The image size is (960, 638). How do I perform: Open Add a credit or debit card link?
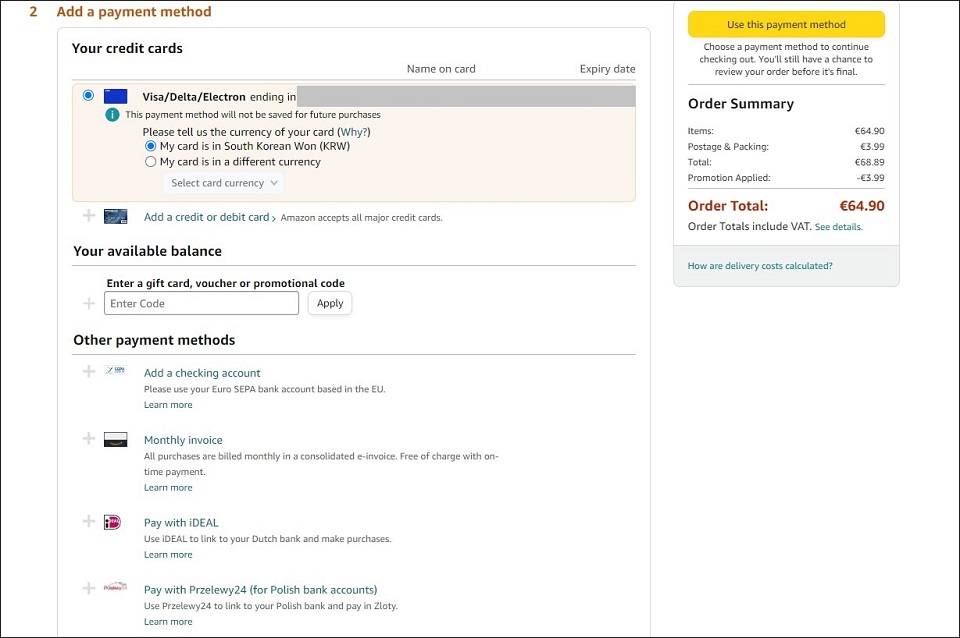tap(209, 217)
